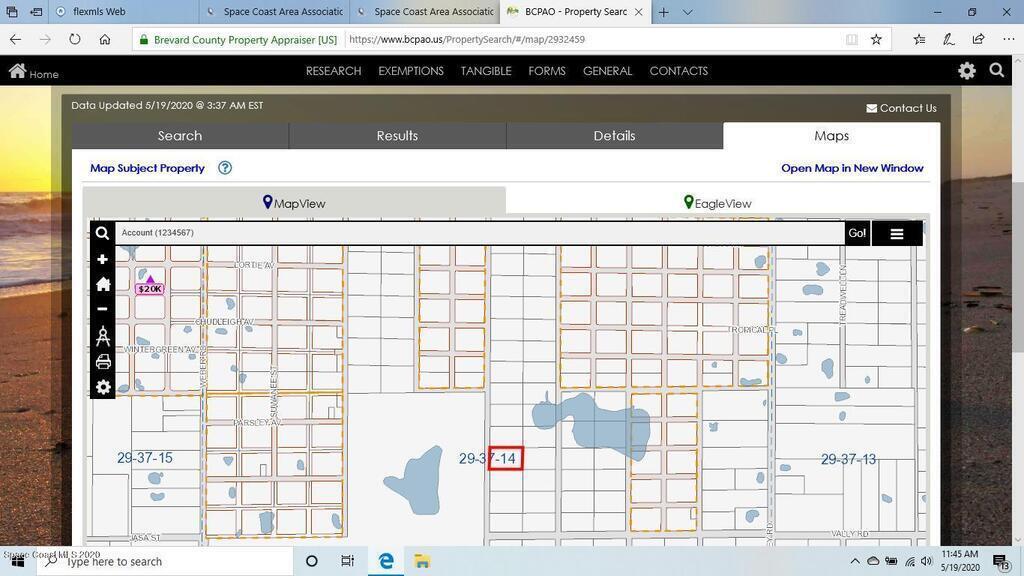Show hidden system tray icons

855,561
